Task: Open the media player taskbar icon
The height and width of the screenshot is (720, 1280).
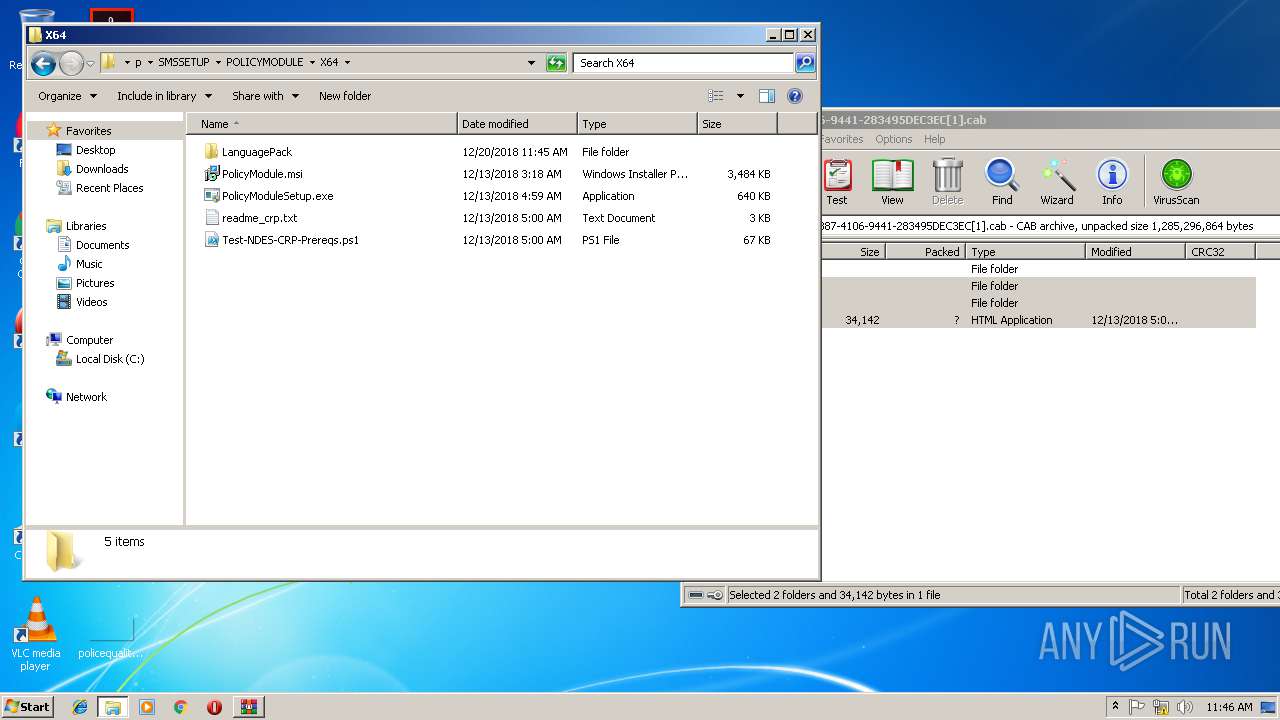Action: pyautogui.click(x=147, y=707)
